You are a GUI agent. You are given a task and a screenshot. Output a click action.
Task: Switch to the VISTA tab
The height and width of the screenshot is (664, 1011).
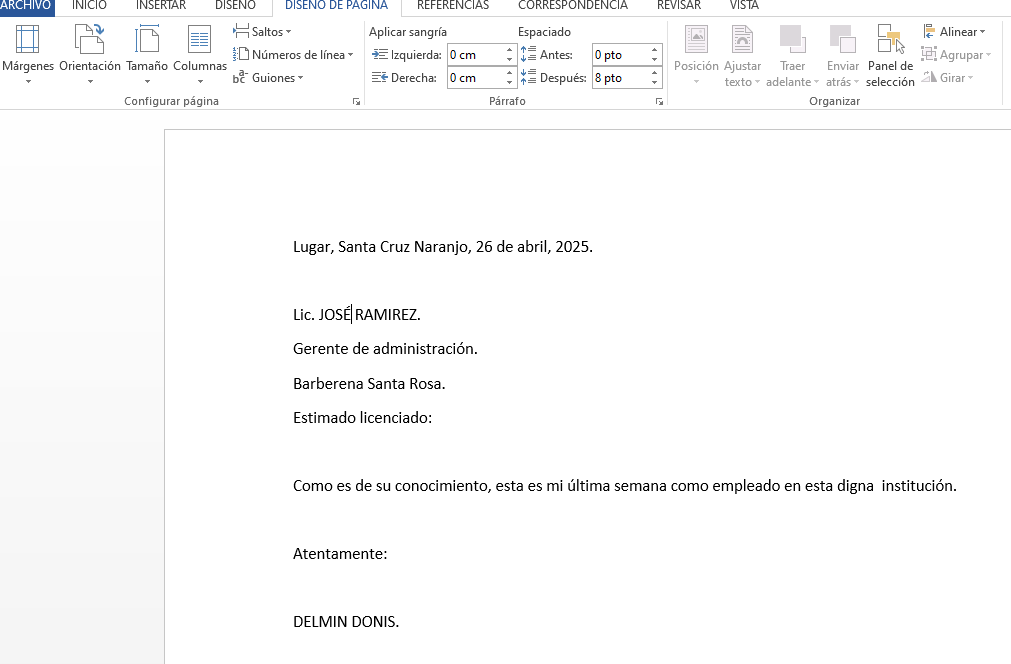point(744,6)
